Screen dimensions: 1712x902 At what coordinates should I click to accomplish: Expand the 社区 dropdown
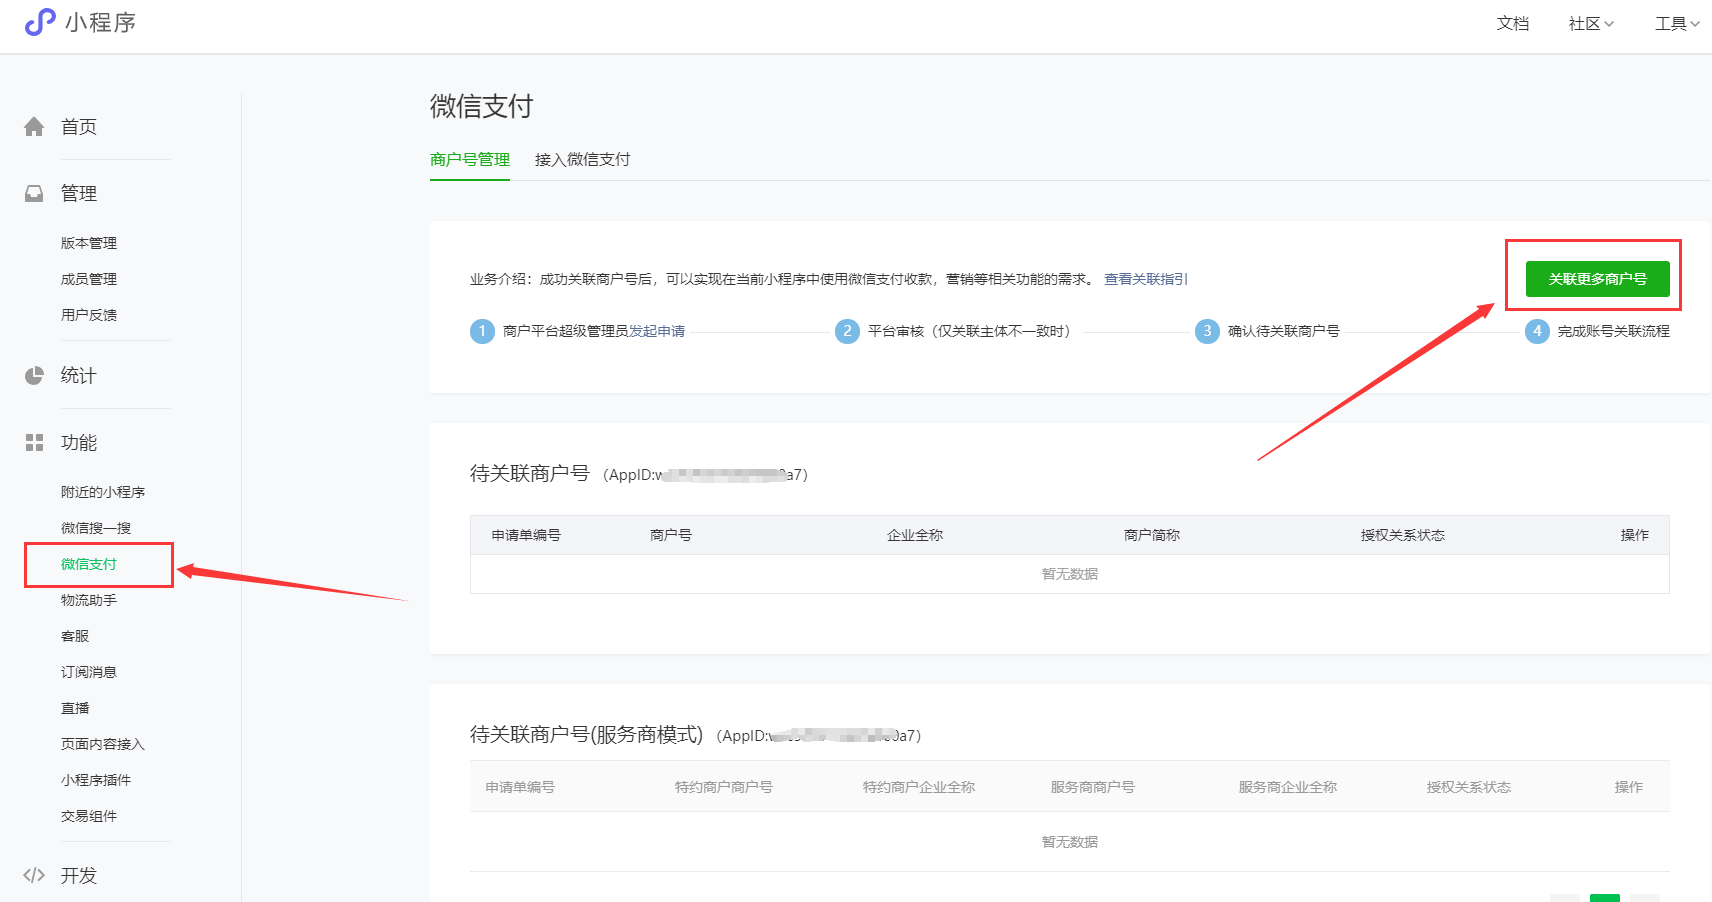tap(1591, 24)
